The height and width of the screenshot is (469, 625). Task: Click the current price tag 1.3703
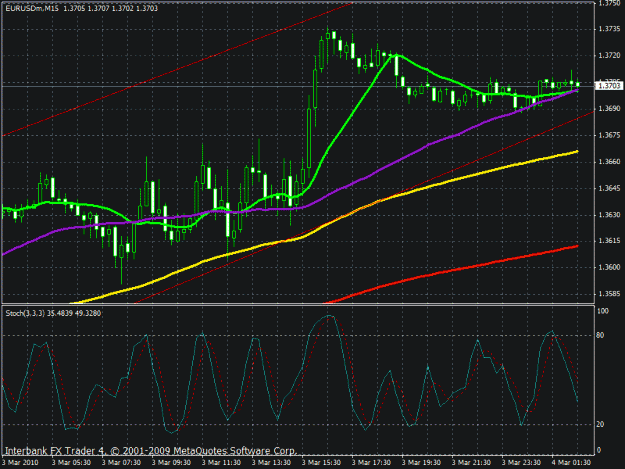[609, 86]
